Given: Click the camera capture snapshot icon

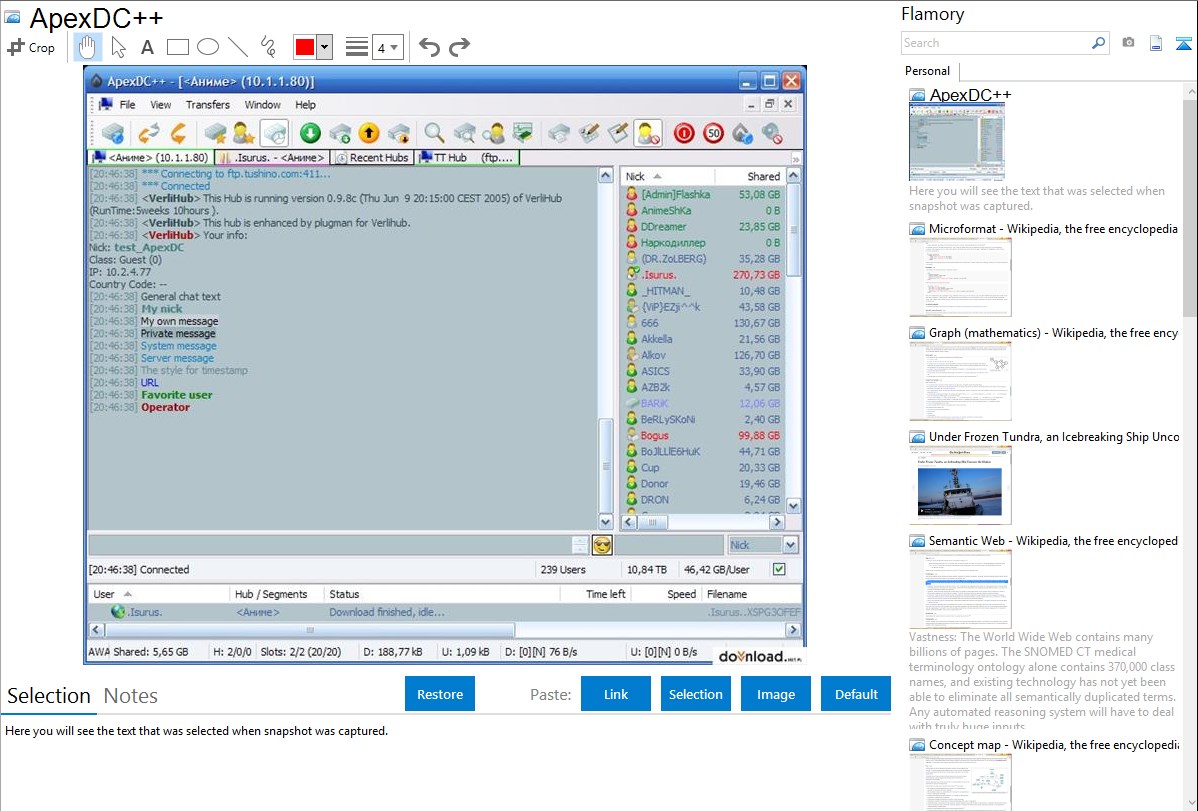Looking at the screenshot, I should [1128, 43].
